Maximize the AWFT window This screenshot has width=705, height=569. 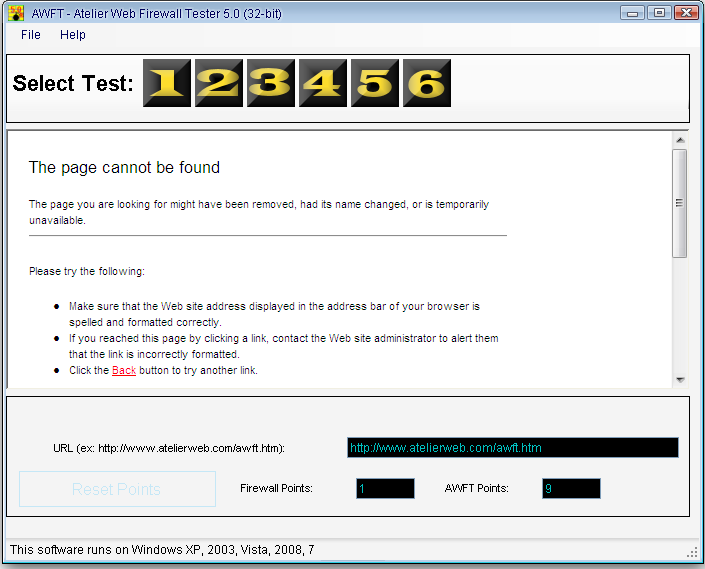(x=659, y=13)
